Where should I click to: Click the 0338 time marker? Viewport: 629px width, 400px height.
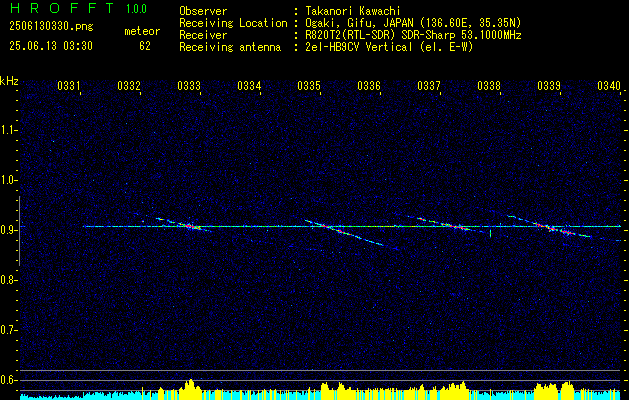(x=489, y=85)
